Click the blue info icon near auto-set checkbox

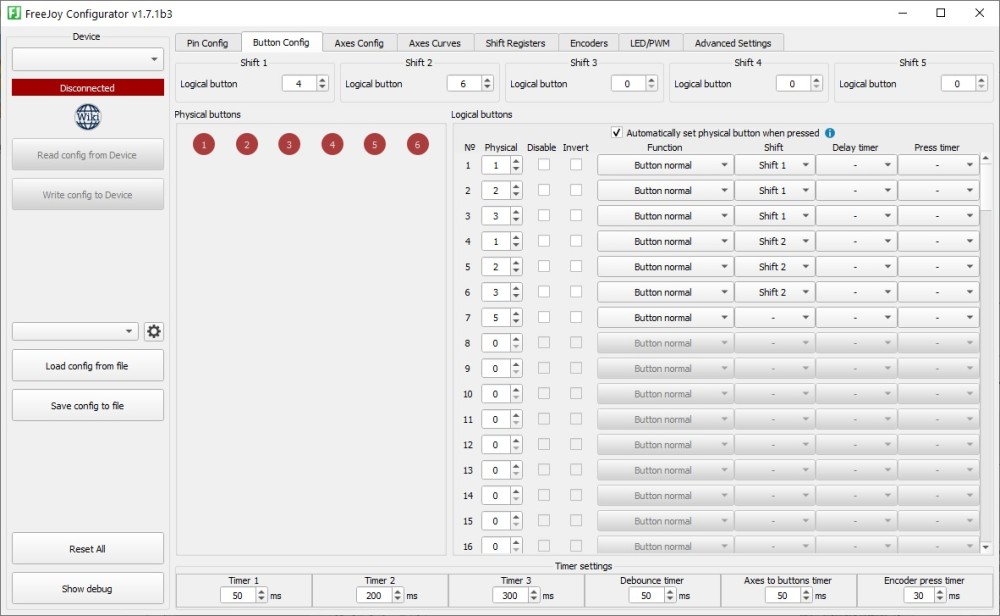coord(830,133)
